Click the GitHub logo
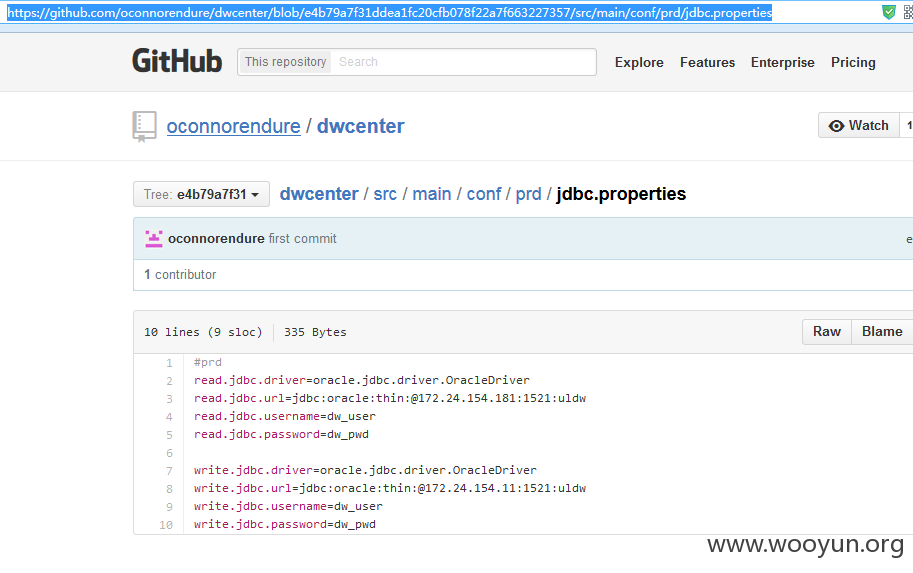 click(x=177, y=61)
